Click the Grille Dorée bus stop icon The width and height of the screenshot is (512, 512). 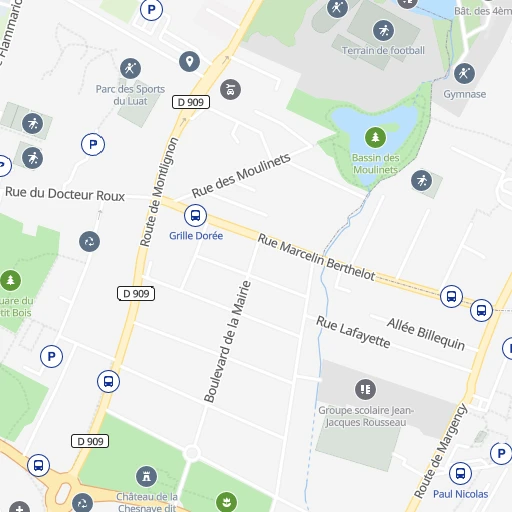pyautogui.click(x=195, y=215)
